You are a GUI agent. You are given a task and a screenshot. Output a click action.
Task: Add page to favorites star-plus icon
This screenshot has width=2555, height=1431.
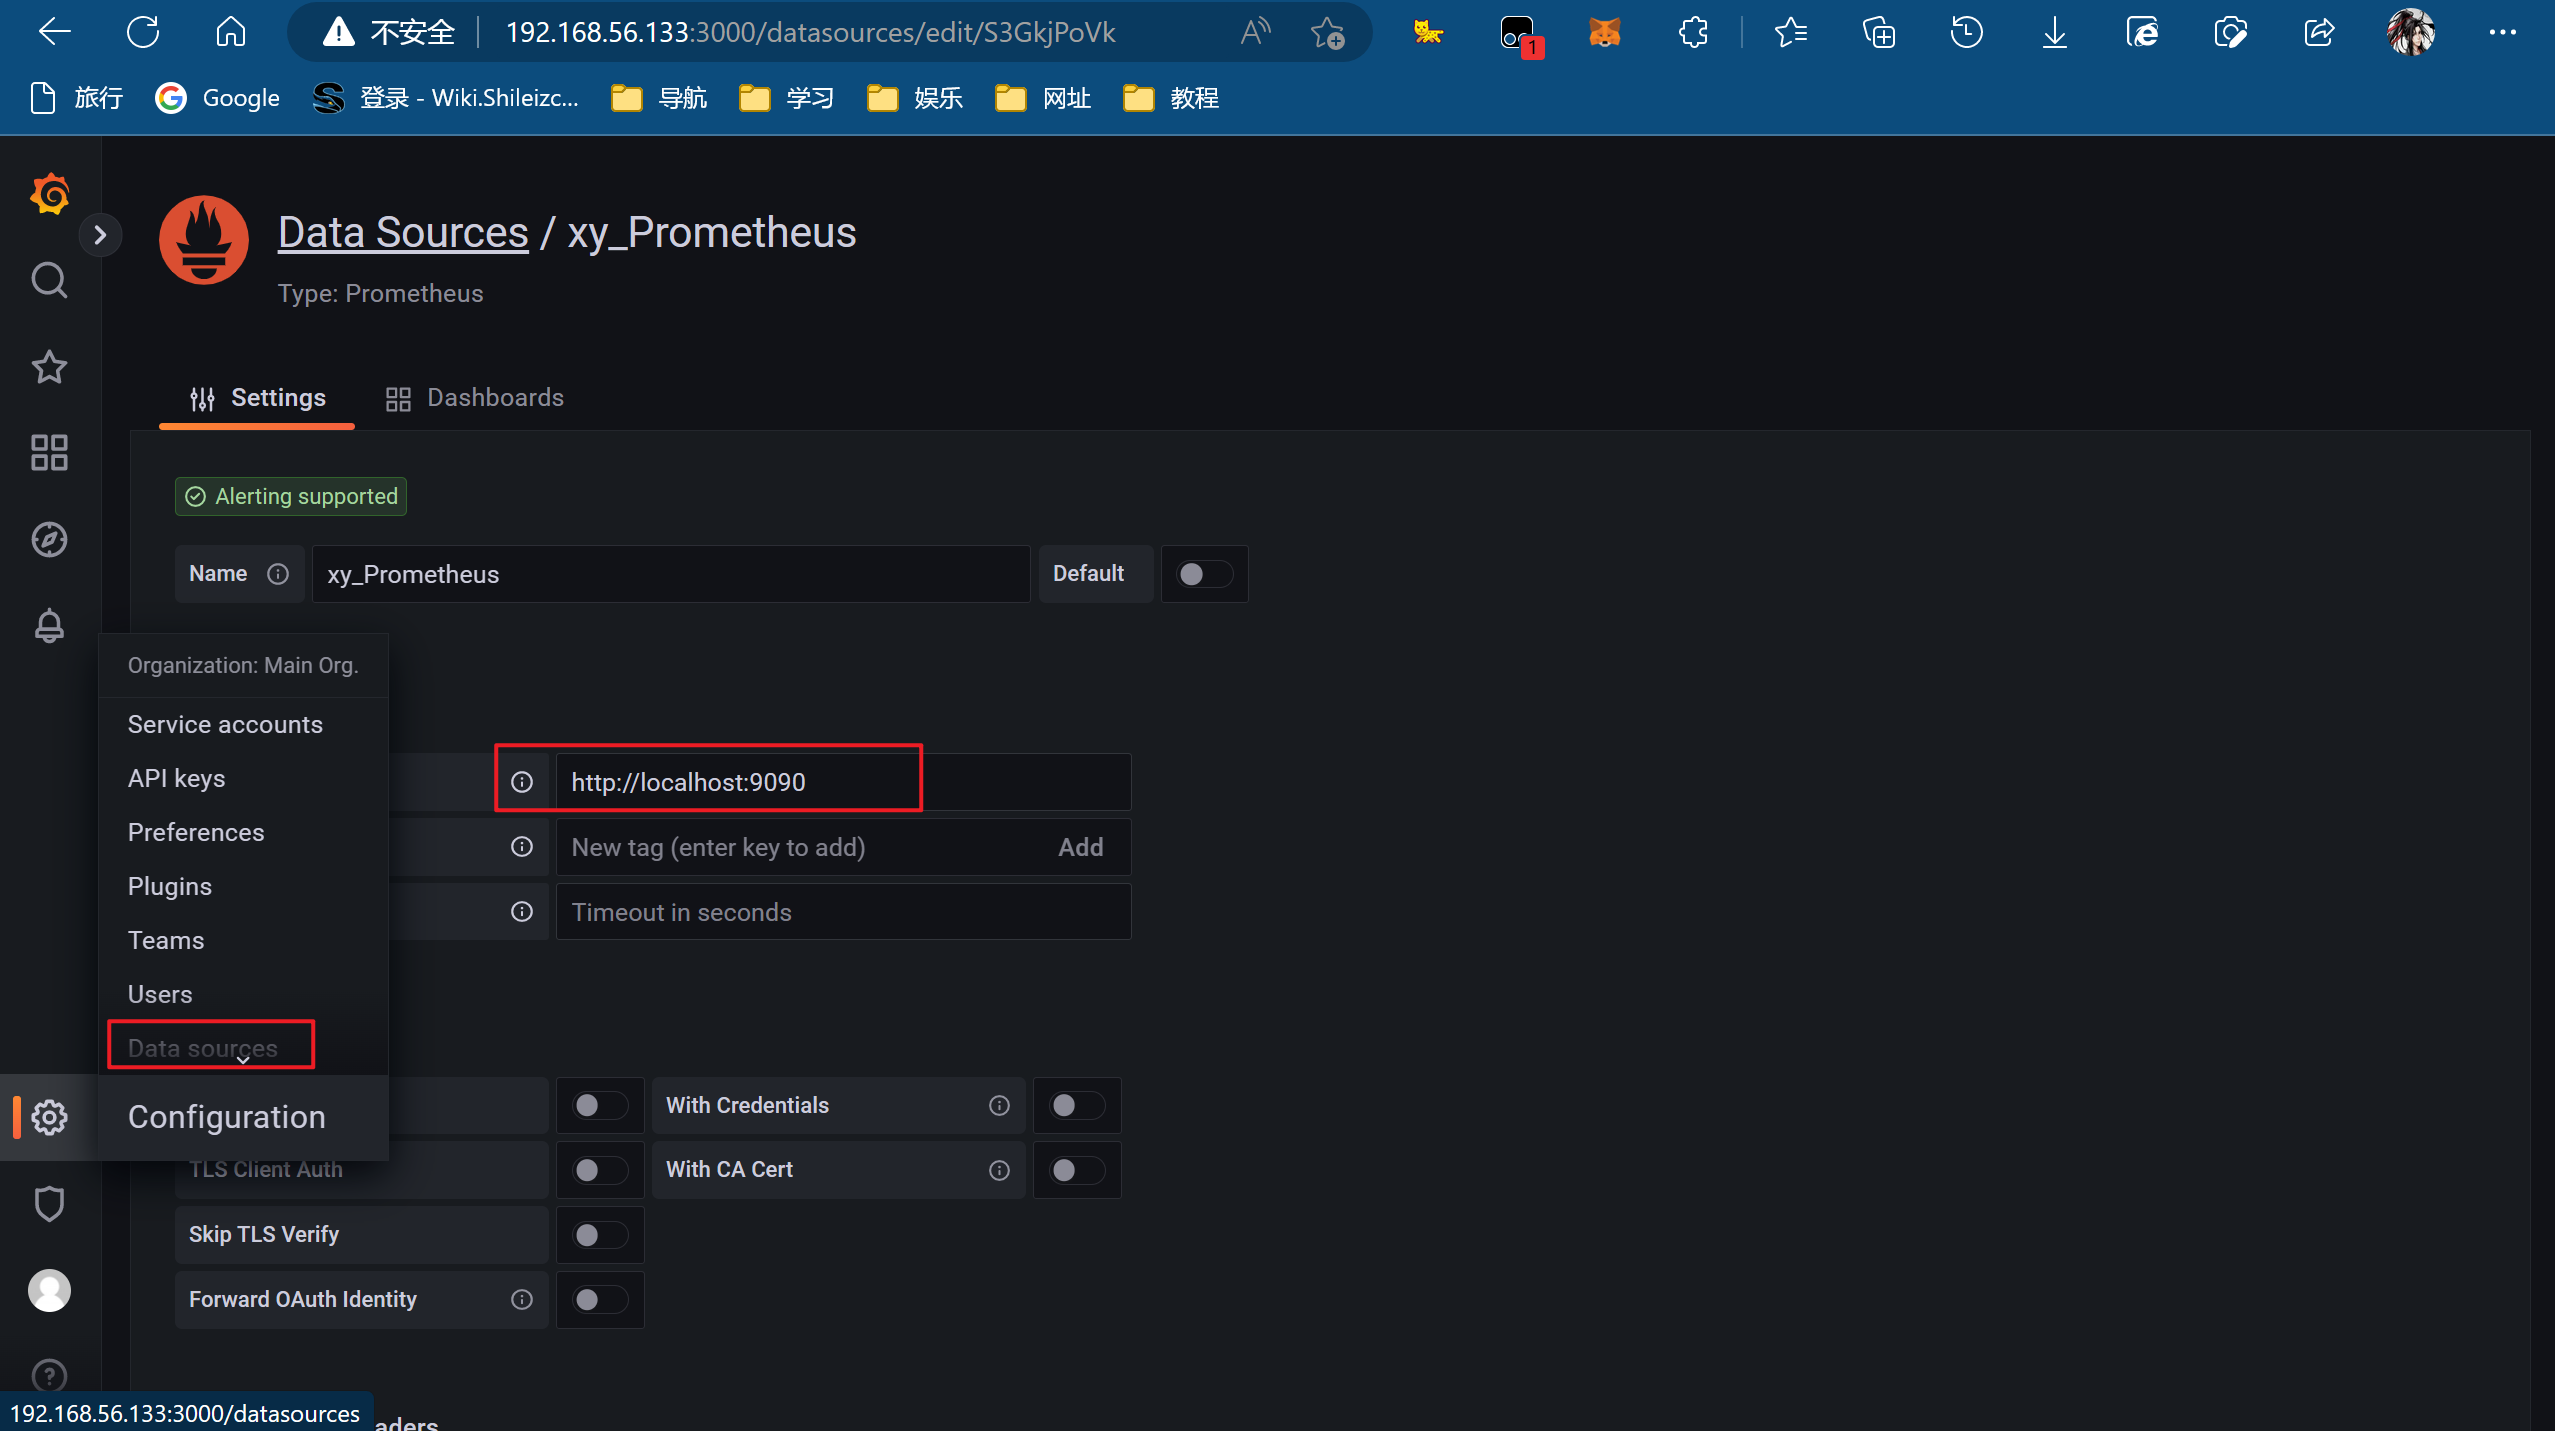click(x=1328, y=33)
